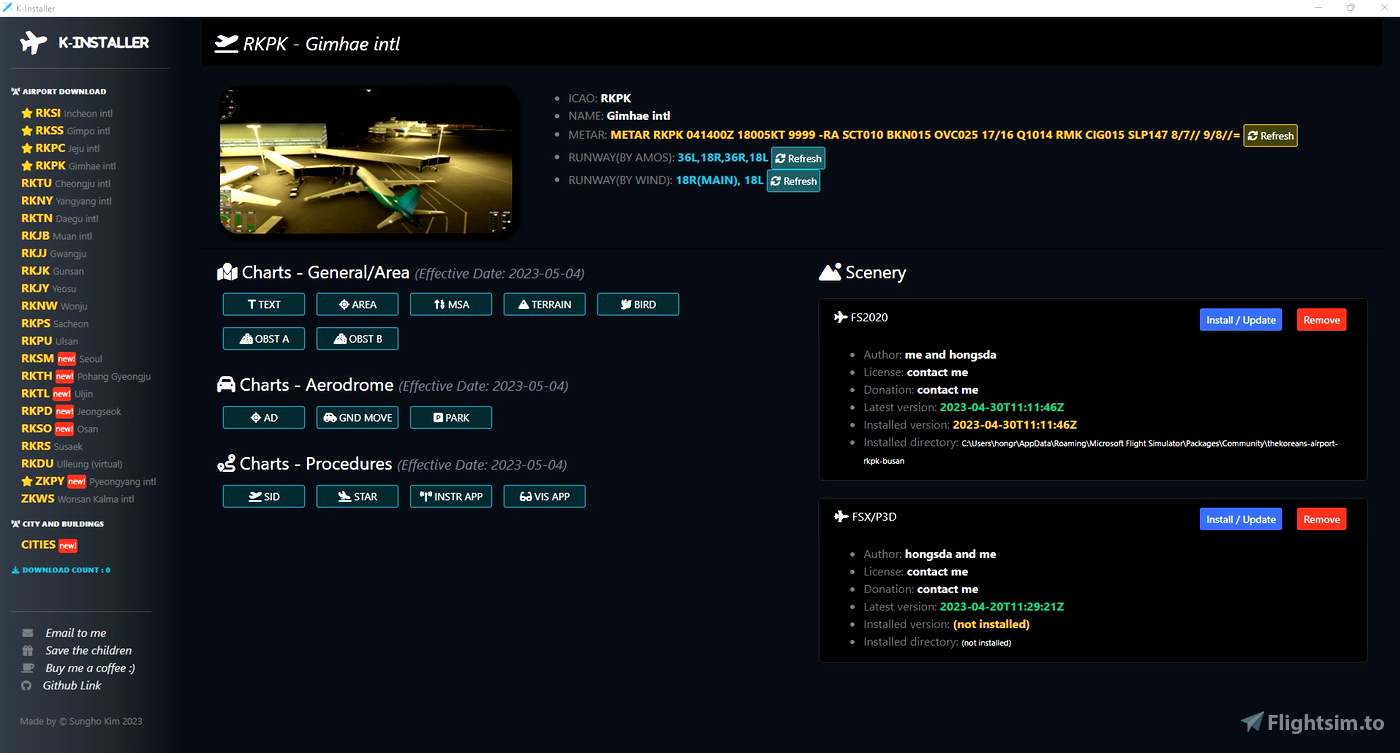
Task: Open the INSTR APP chart
Action: (x=451, y=496)
